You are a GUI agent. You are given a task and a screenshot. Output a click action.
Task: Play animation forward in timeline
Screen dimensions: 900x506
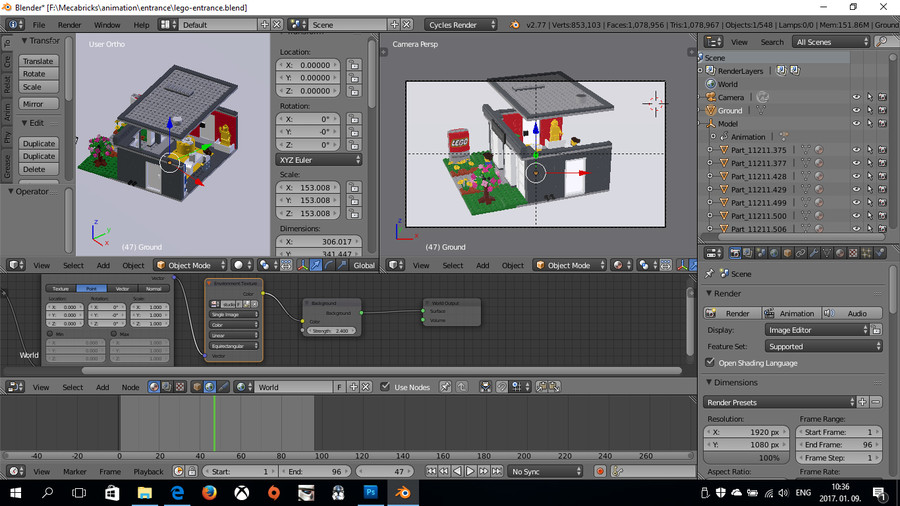[470, 472]
